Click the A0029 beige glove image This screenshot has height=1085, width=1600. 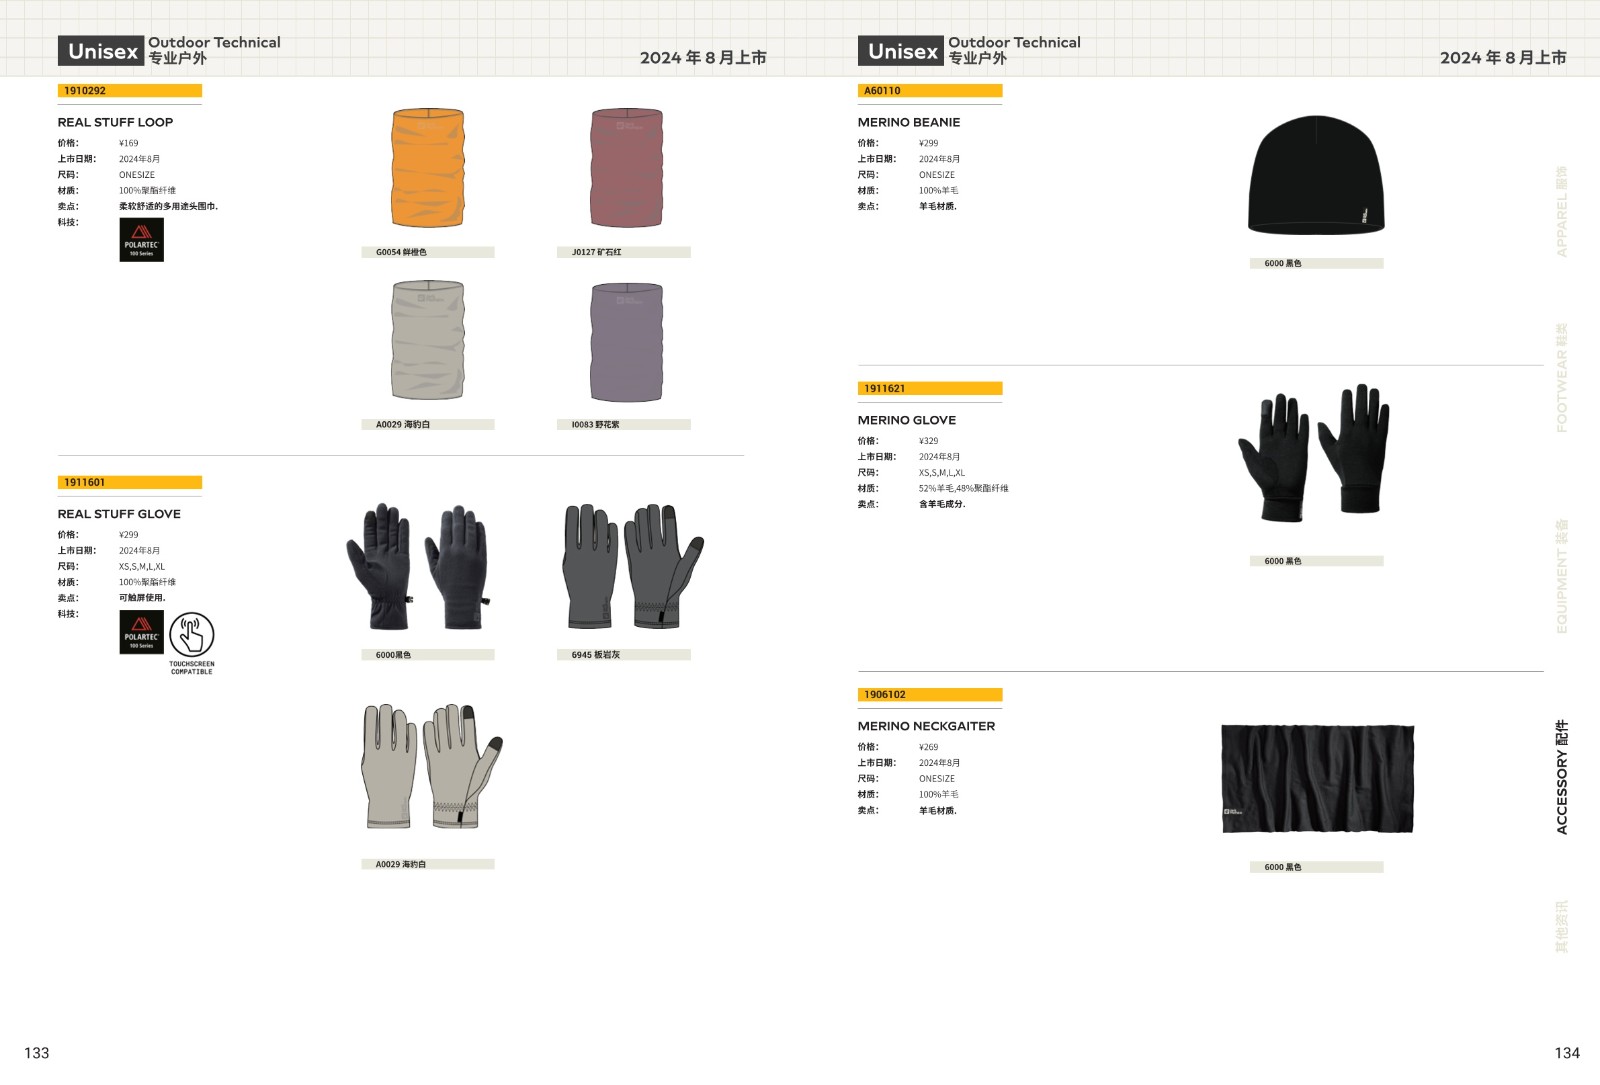pos(432,766)
